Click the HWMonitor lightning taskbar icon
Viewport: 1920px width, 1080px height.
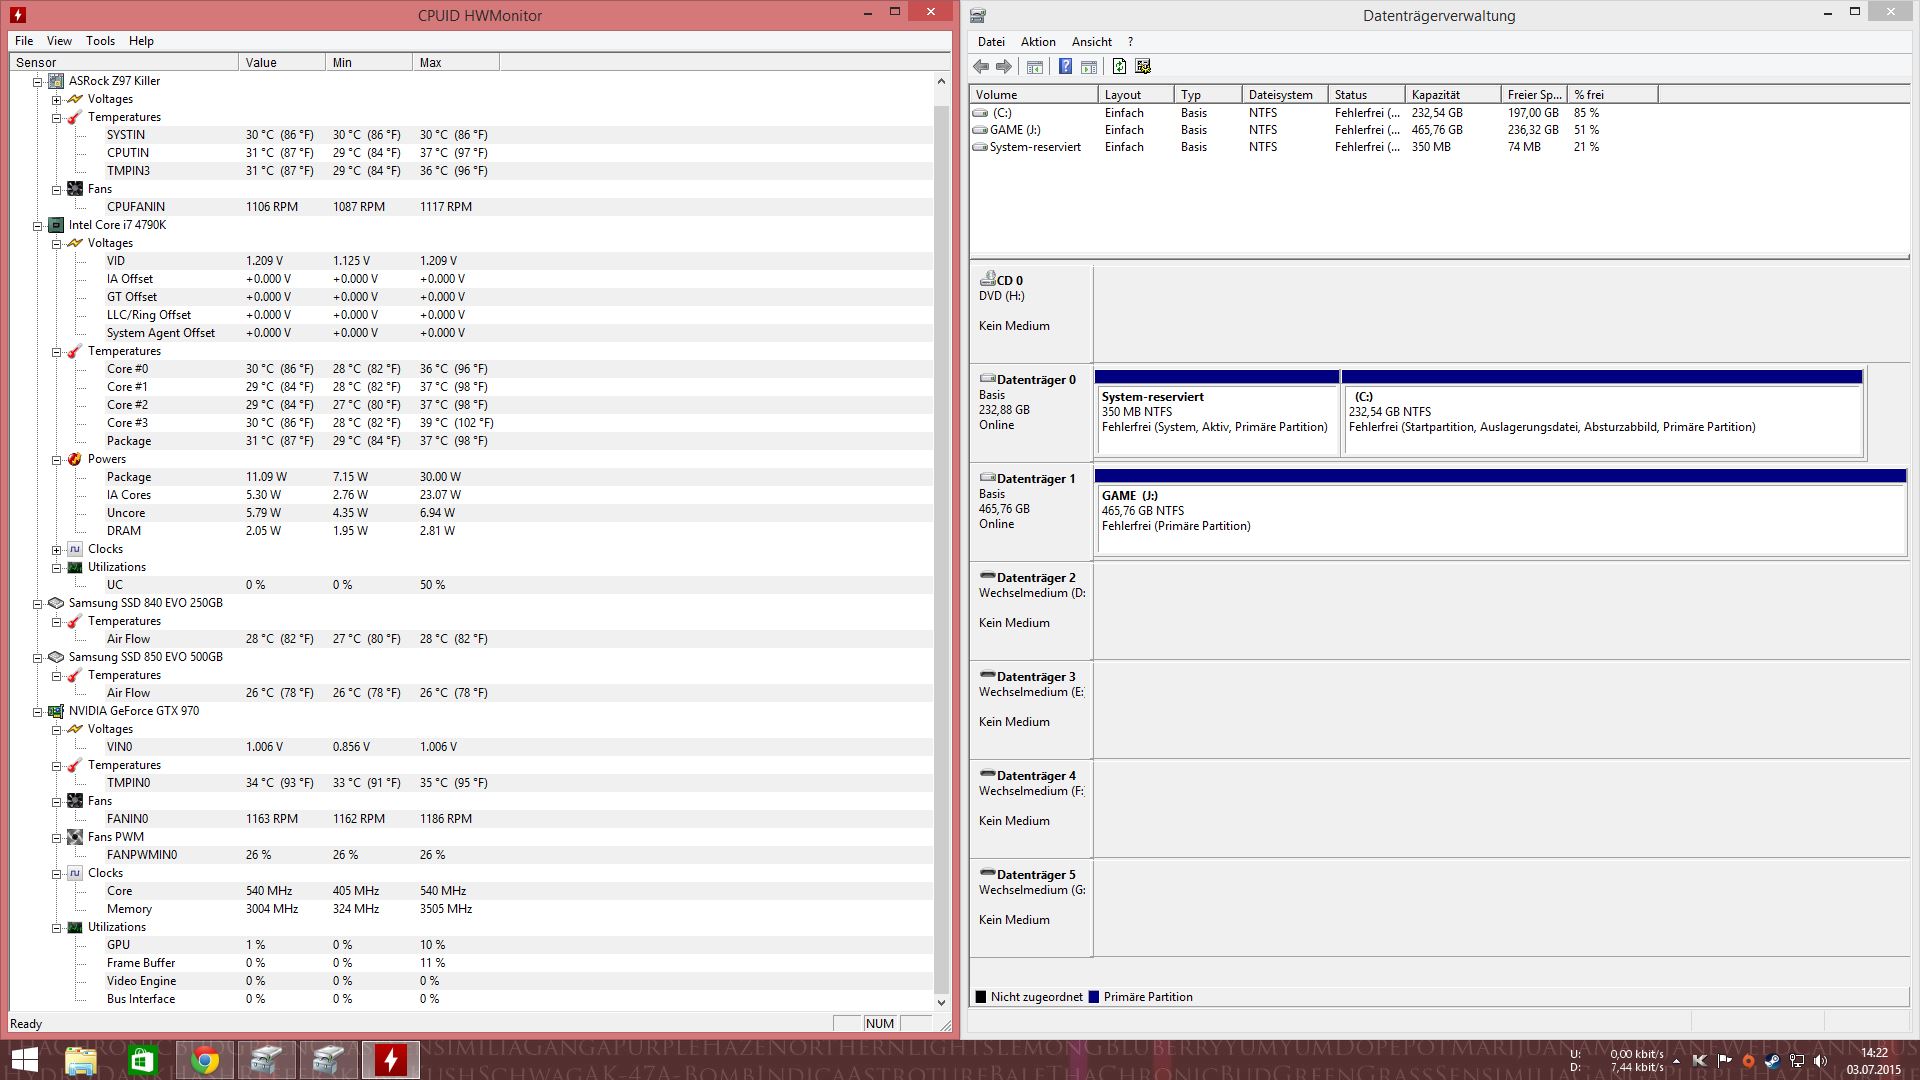(x=390, y=1060)
